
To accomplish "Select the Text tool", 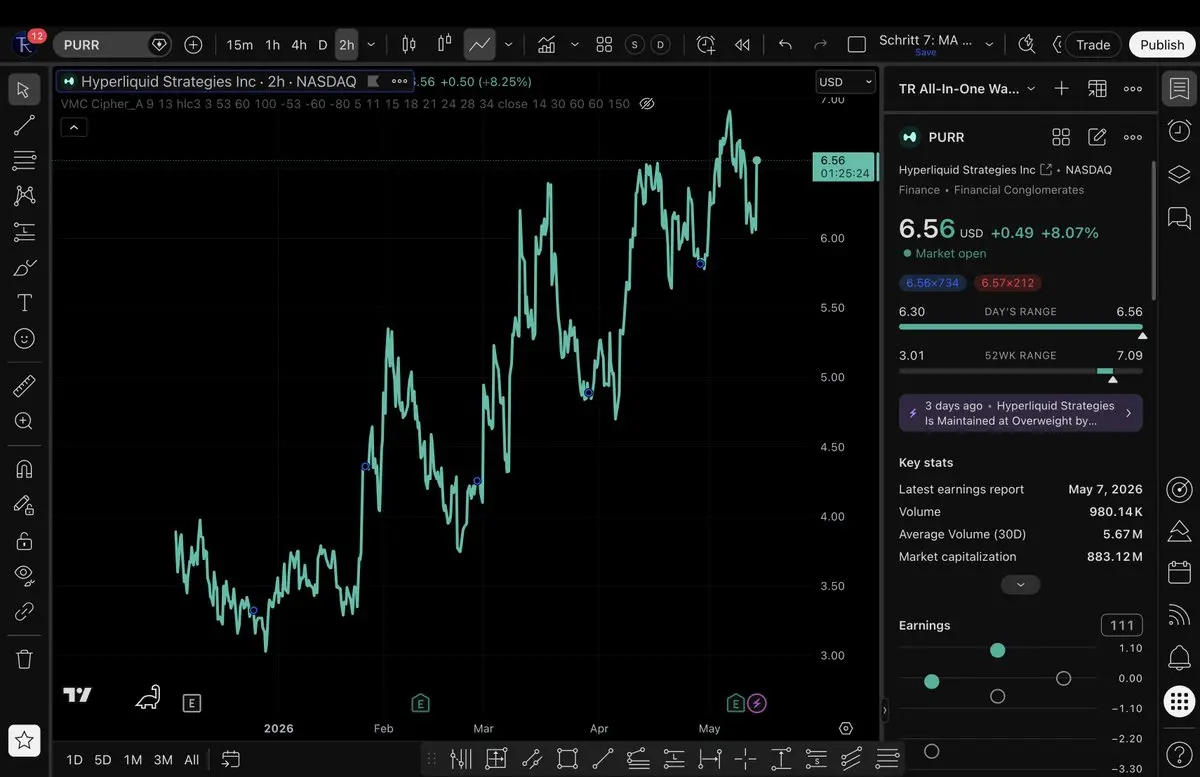I will [x=24, y=303].
